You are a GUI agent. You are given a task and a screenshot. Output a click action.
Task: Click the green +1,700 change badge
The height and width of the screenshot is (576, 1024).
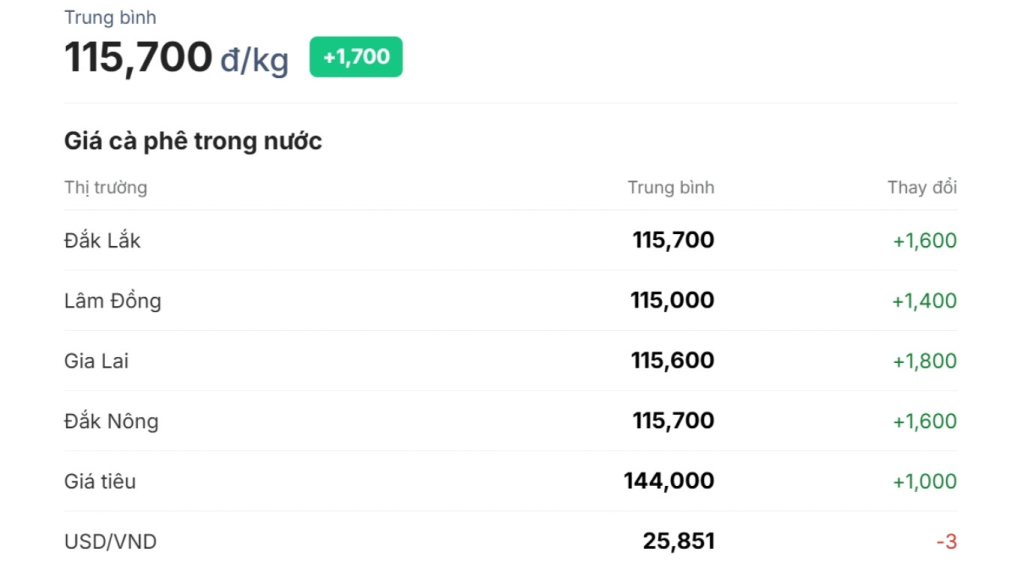point(356,57)
